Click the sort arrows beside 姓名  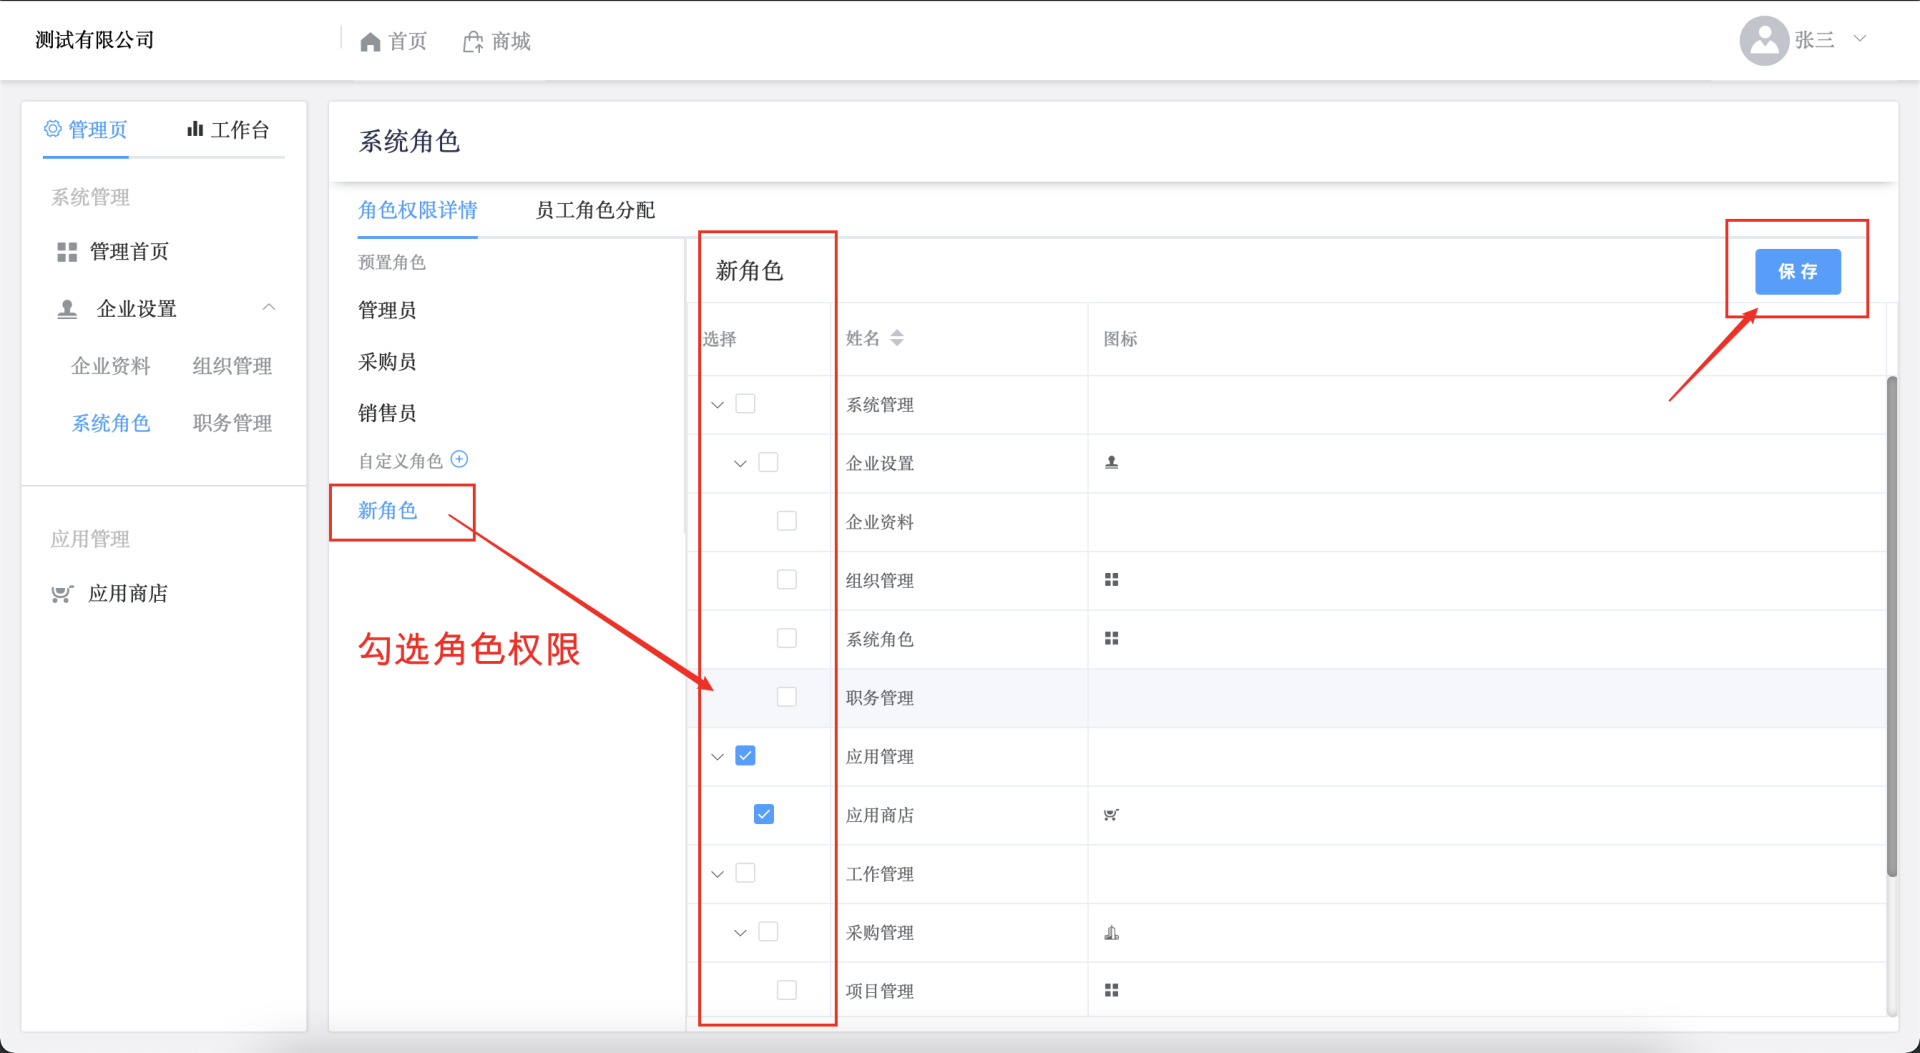coord(897,338)
